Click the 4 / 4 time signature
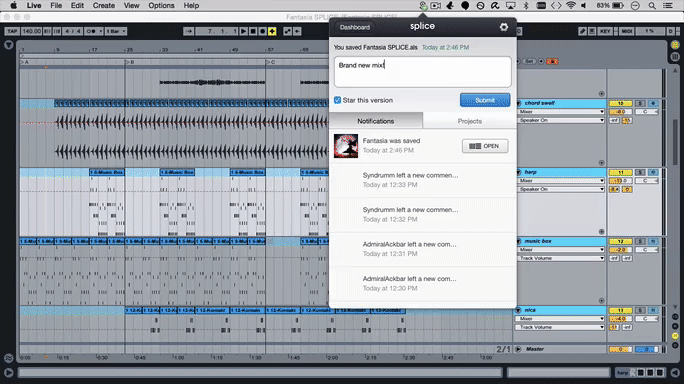684x384 pixels. click(72, 31)
